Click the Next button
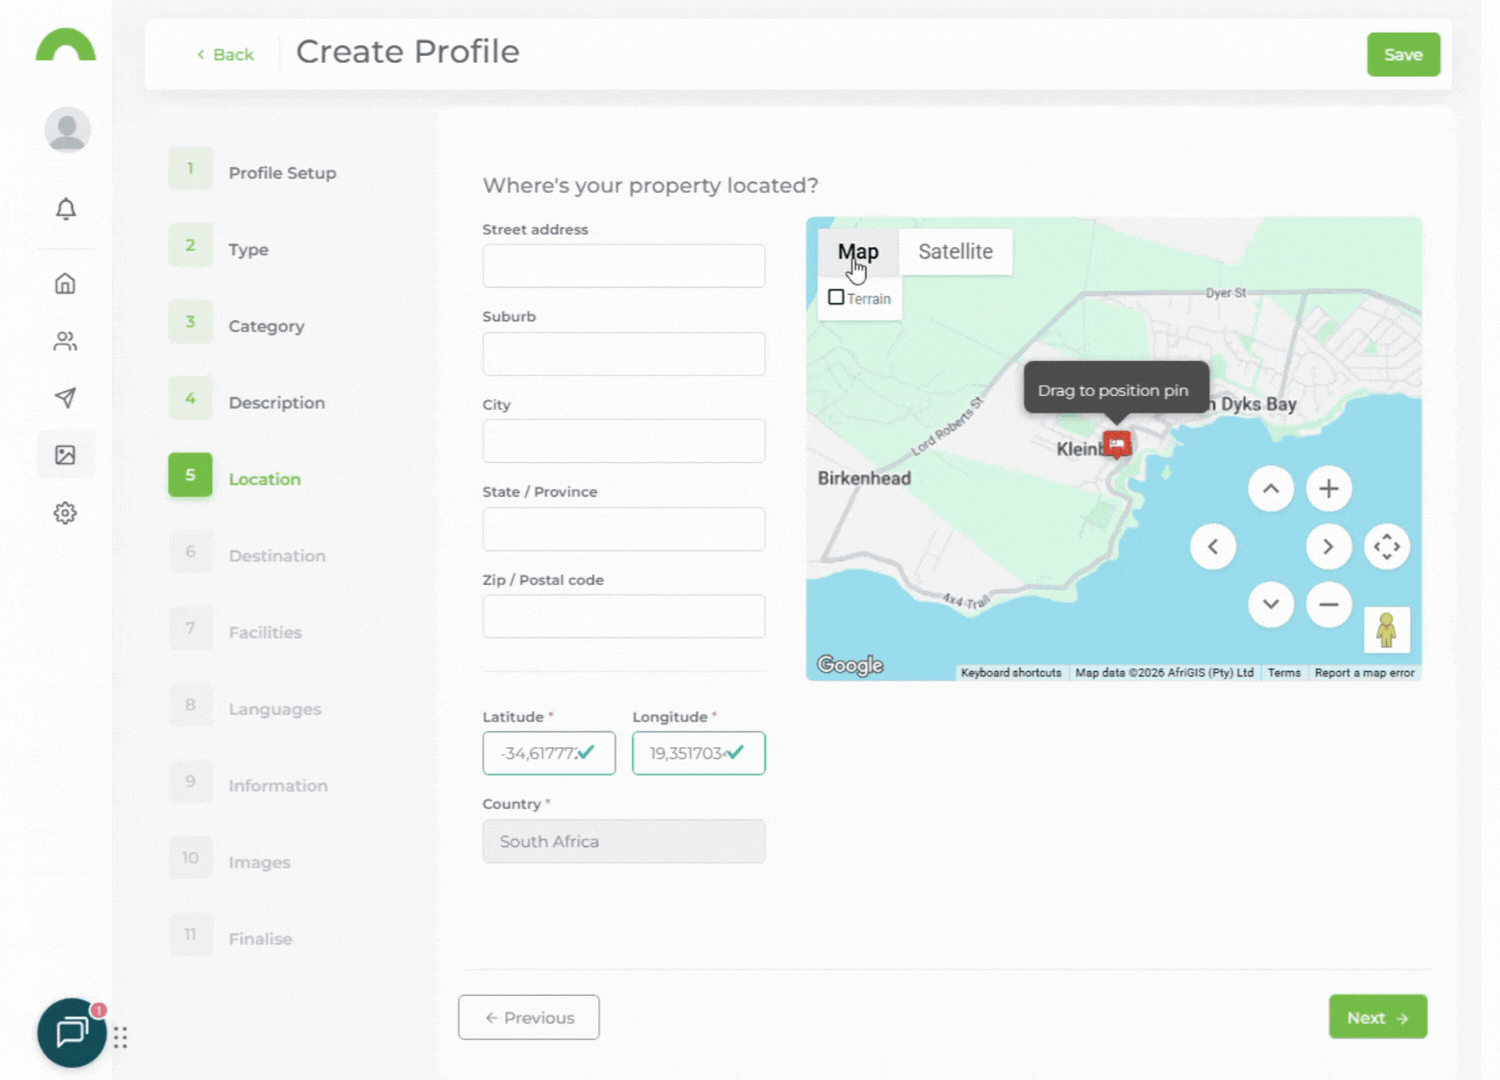Screen dimensions: 1500x1080 (1377, 1017)
